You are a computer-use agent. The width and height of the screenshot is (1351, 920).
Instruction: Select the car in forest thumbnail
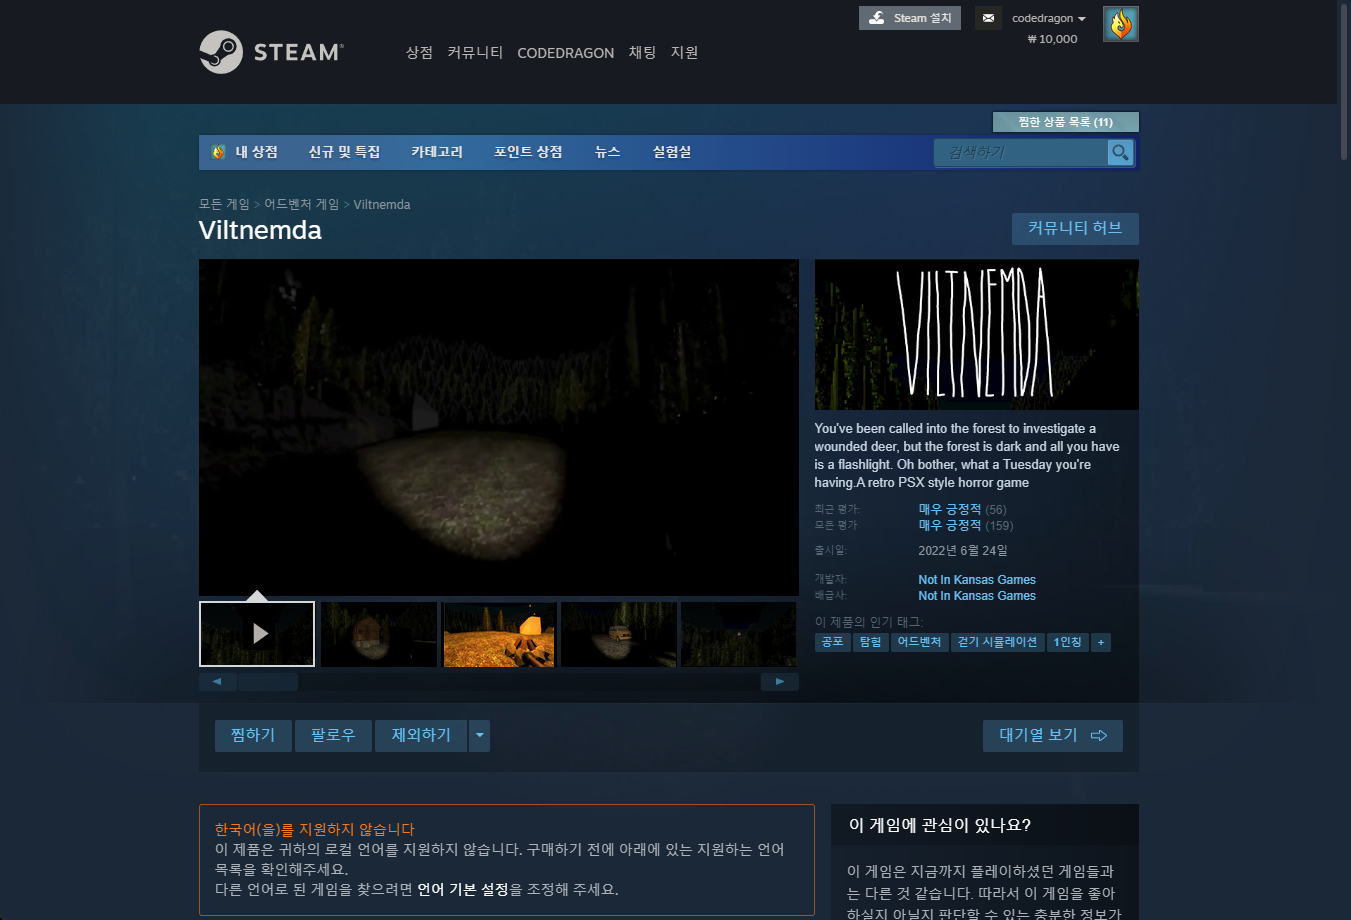pos(619,634)
